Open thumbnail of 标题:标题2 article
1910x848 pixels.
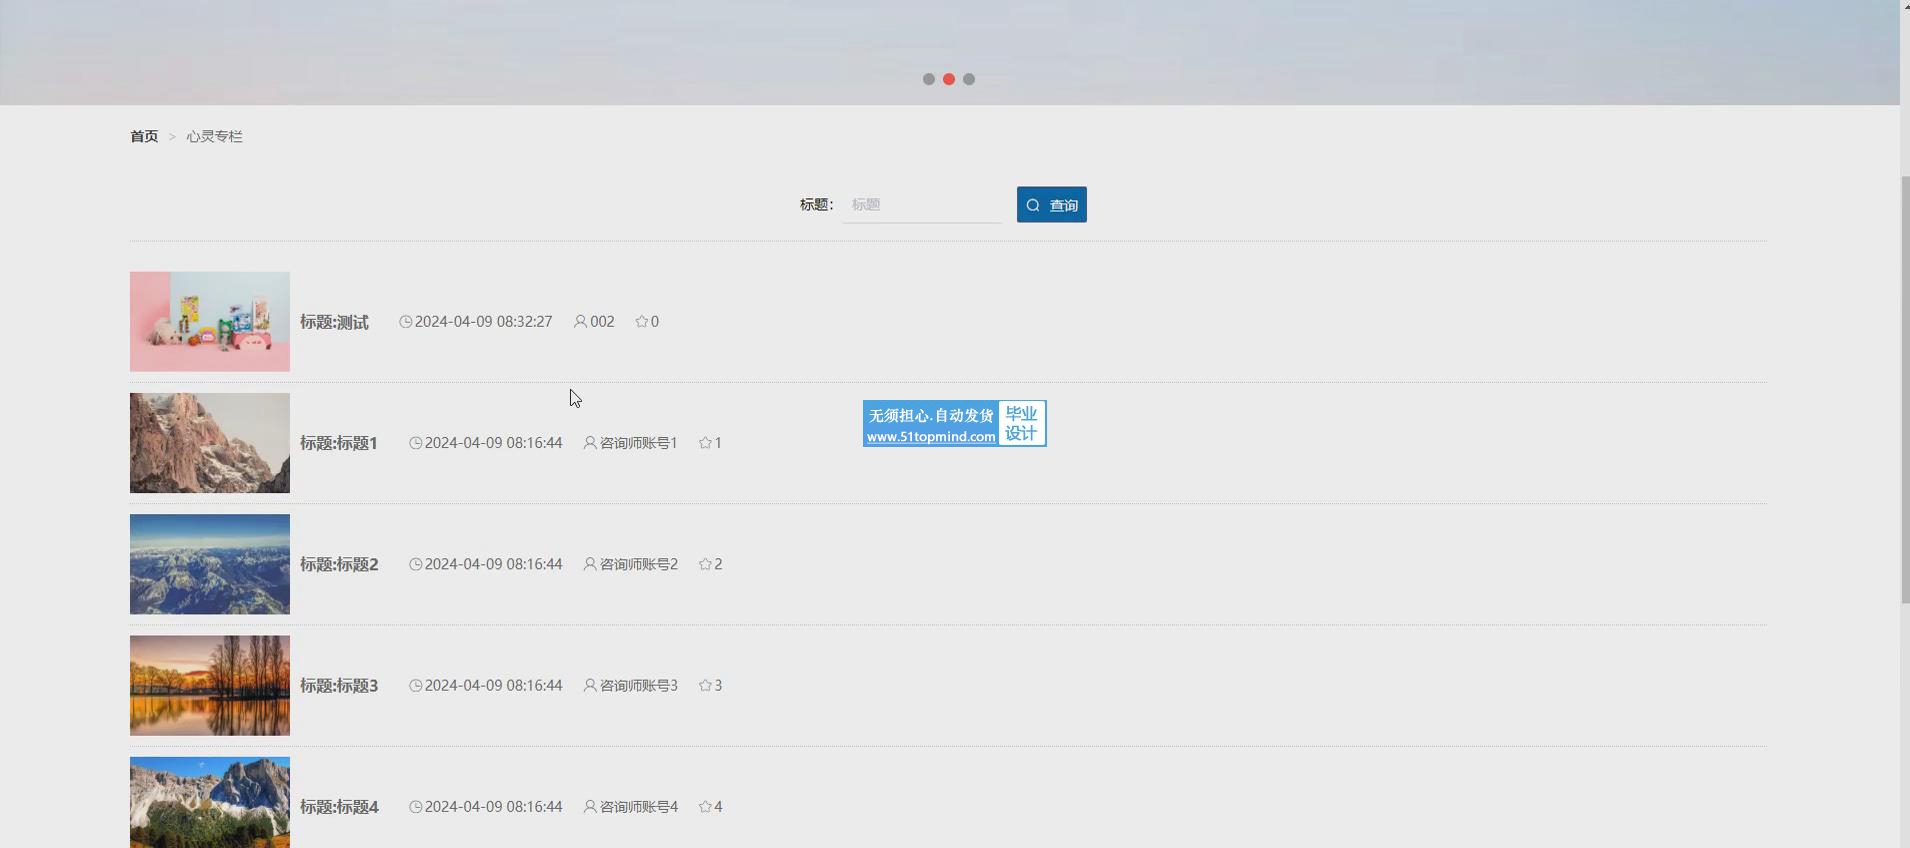tap(210, 564)
